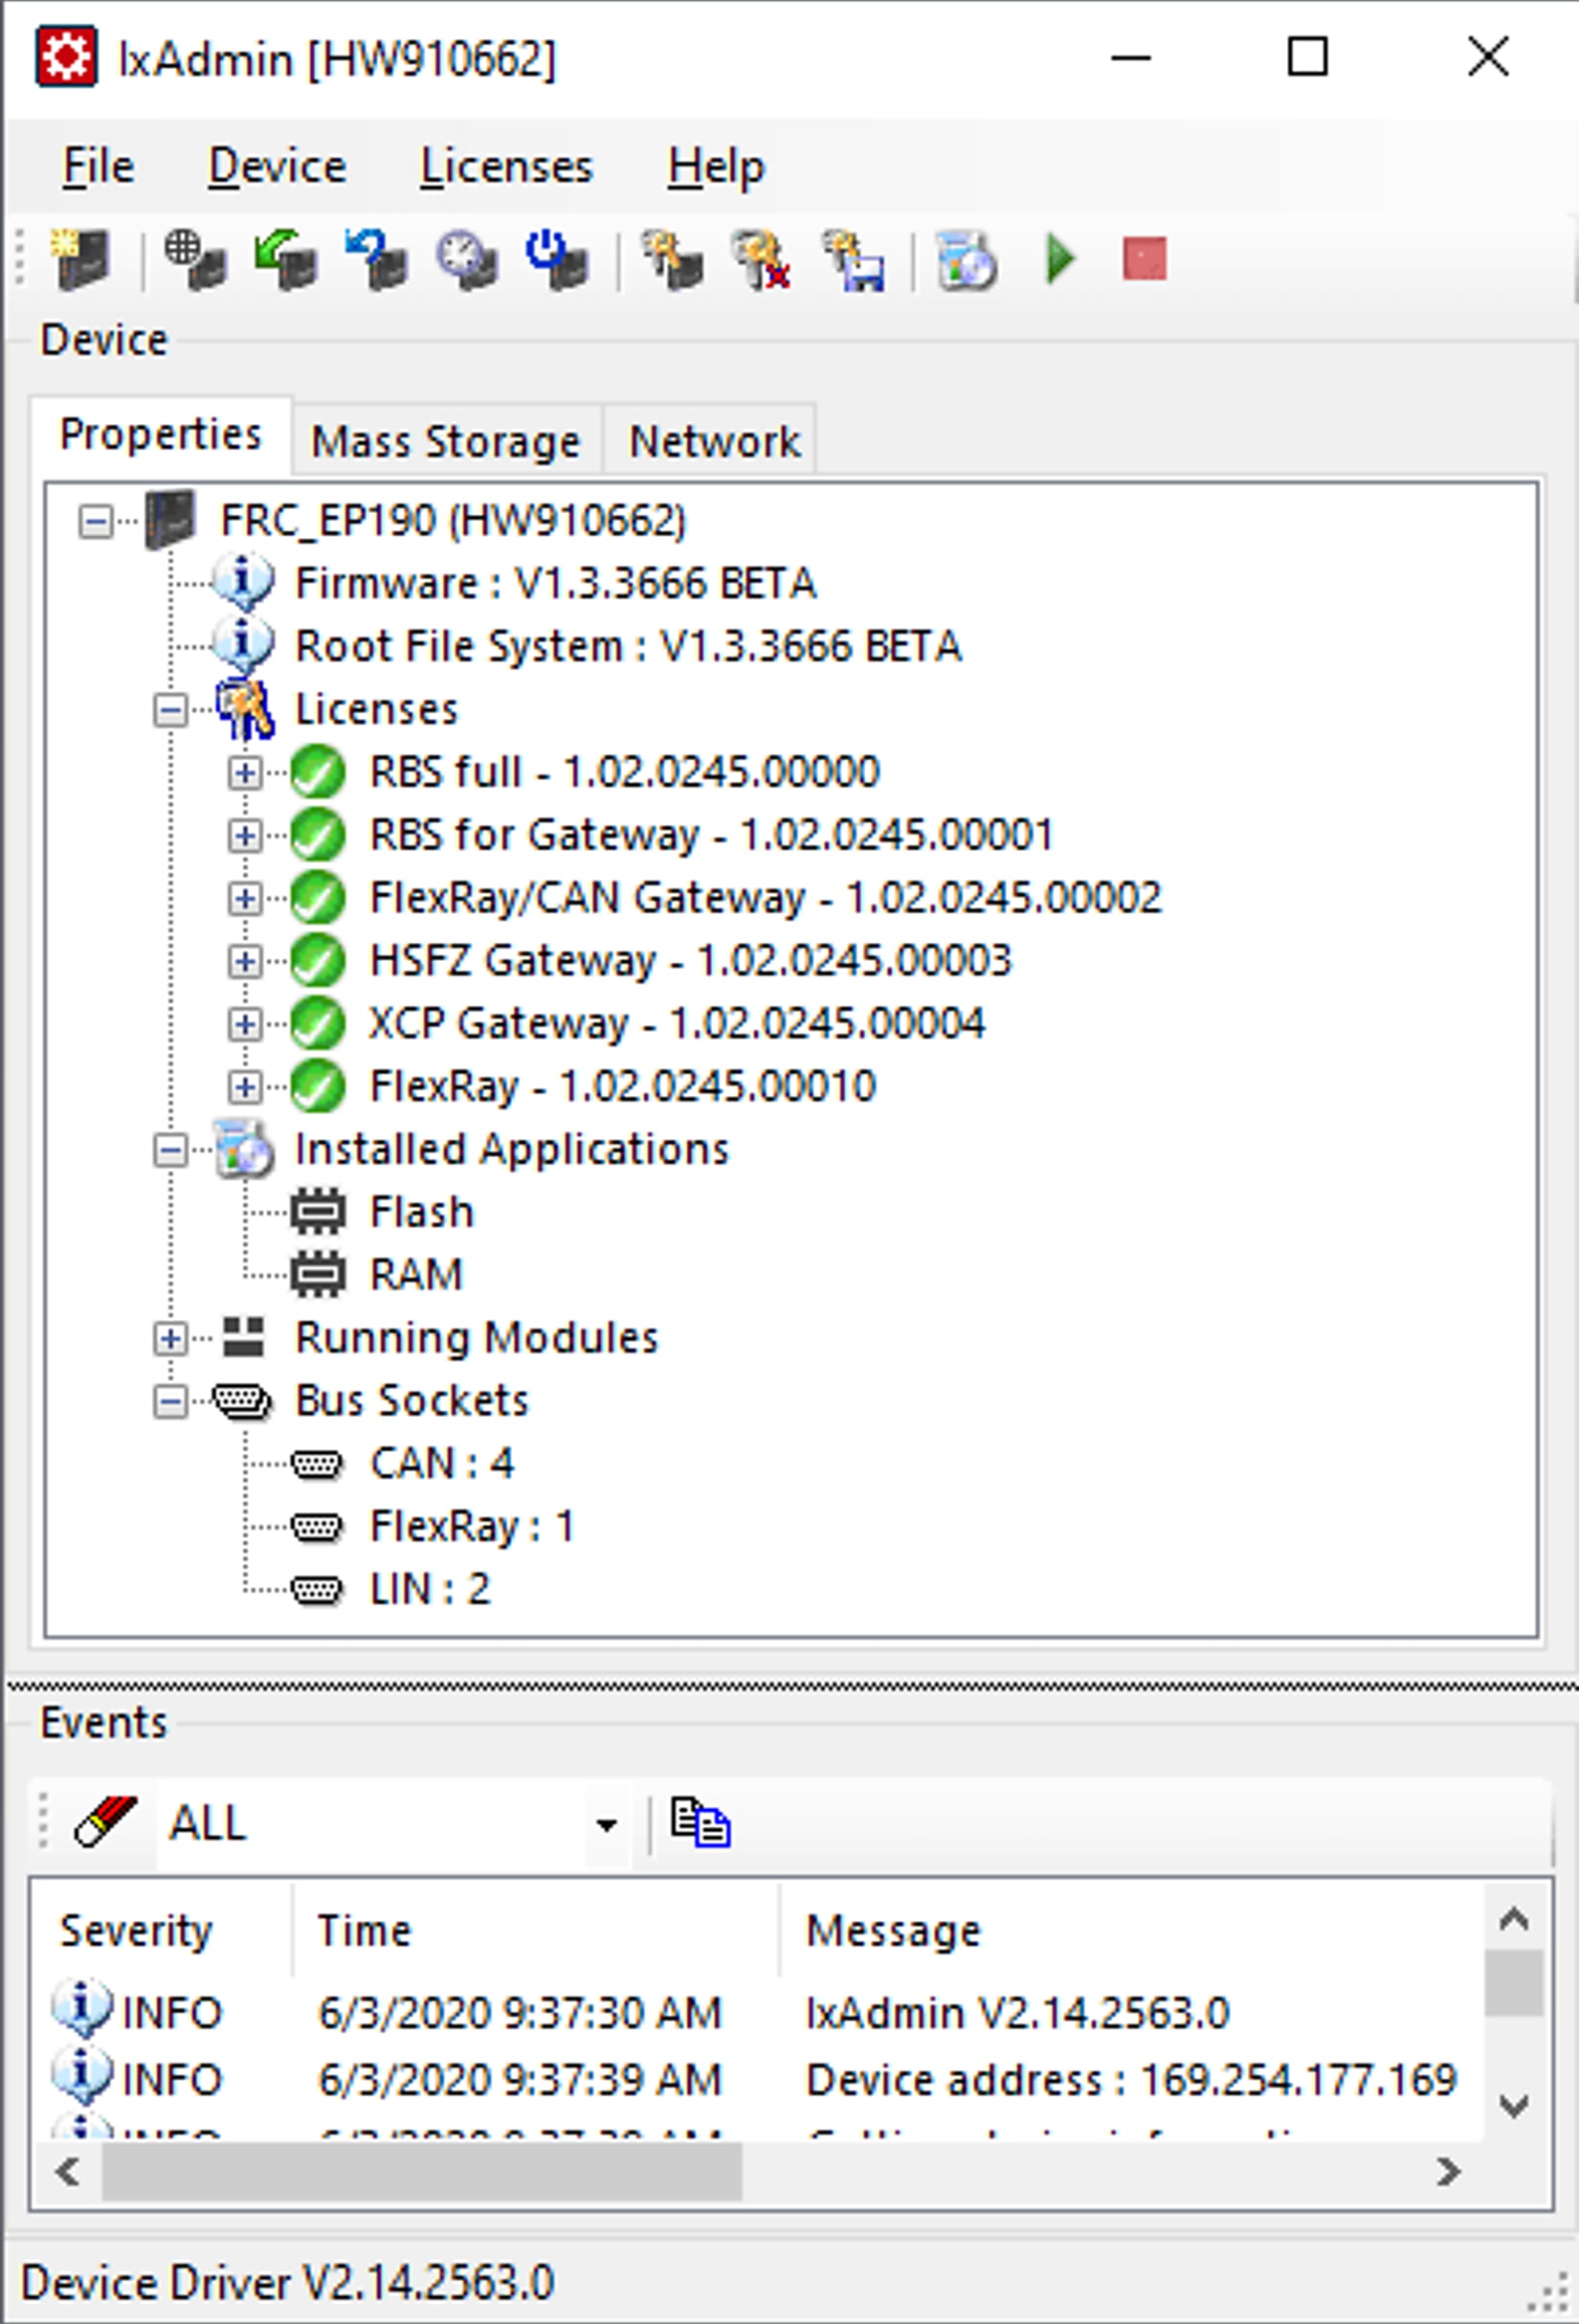Copy event messages to clipboard
Screen dimensions: 1579x2324
coord(700,1822)
